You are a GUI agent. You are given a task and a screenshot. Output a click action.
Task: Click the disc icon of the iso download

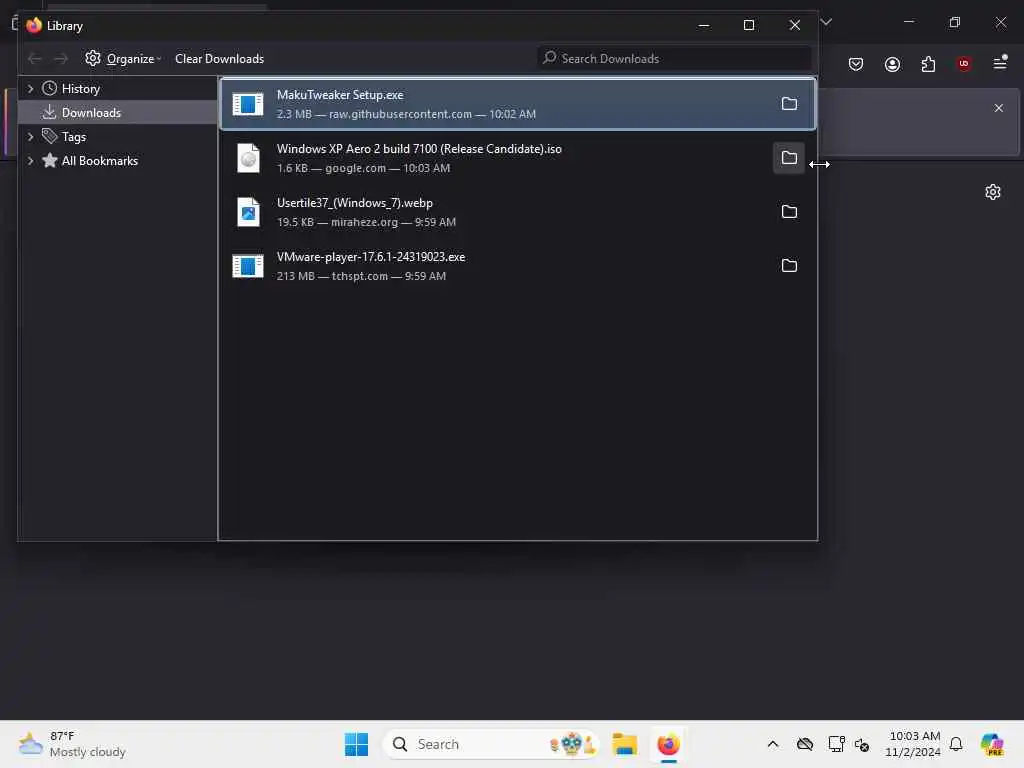point(248,158)
